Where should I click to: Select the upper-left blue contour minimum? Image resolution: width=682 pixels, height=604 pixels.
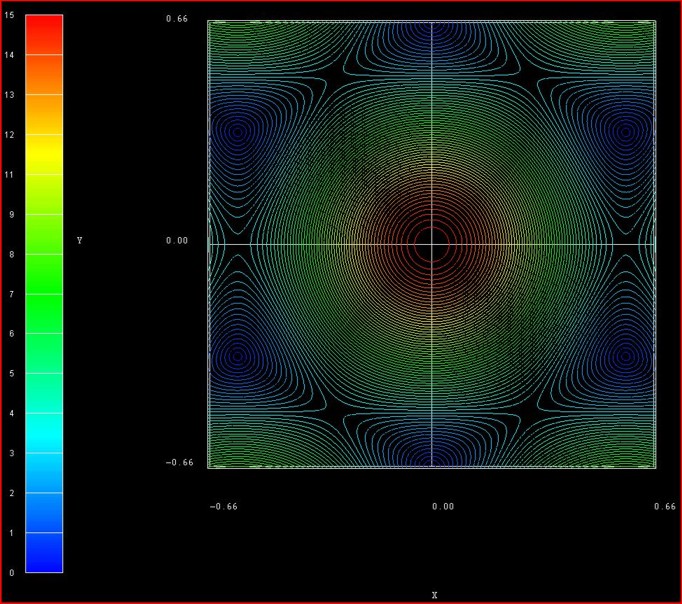238,131
